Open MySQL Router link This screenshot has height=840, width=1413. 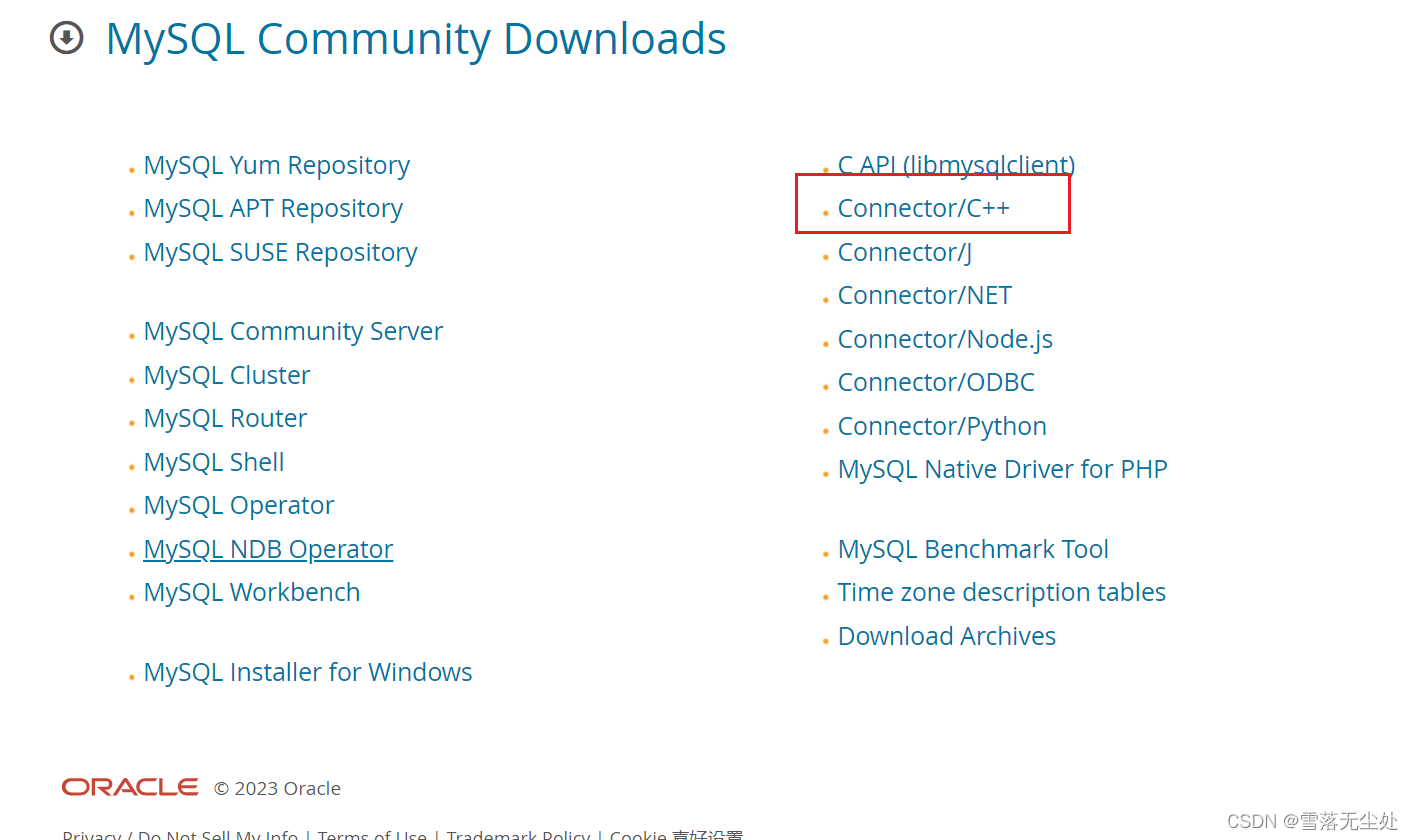225,418
